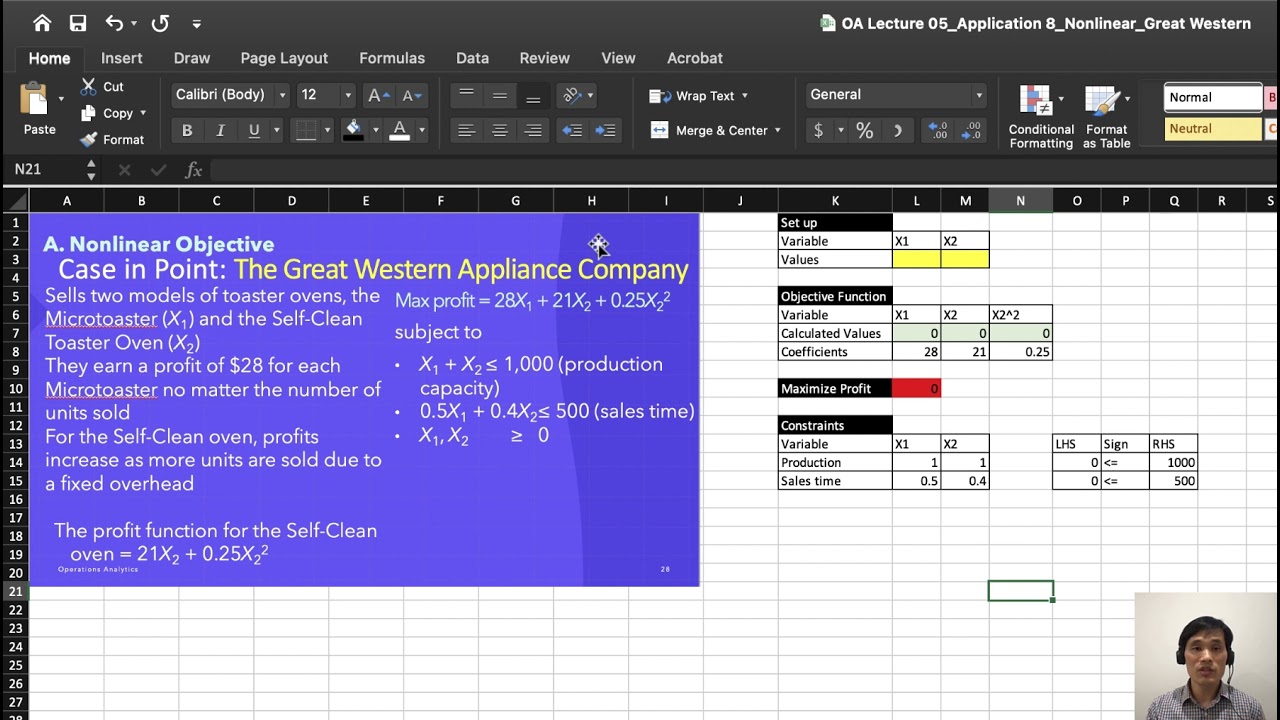This screenshot has width=1280, height=720.
Task: Apply the Neutral cell style
Action: [1213, 129]
